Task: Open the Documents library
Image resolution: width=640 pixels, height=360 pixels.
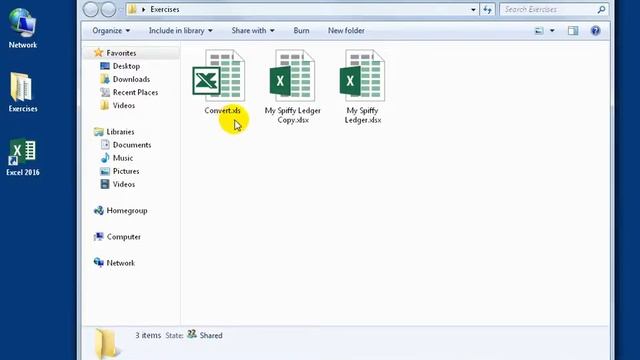Action: [x=132, y=145]
